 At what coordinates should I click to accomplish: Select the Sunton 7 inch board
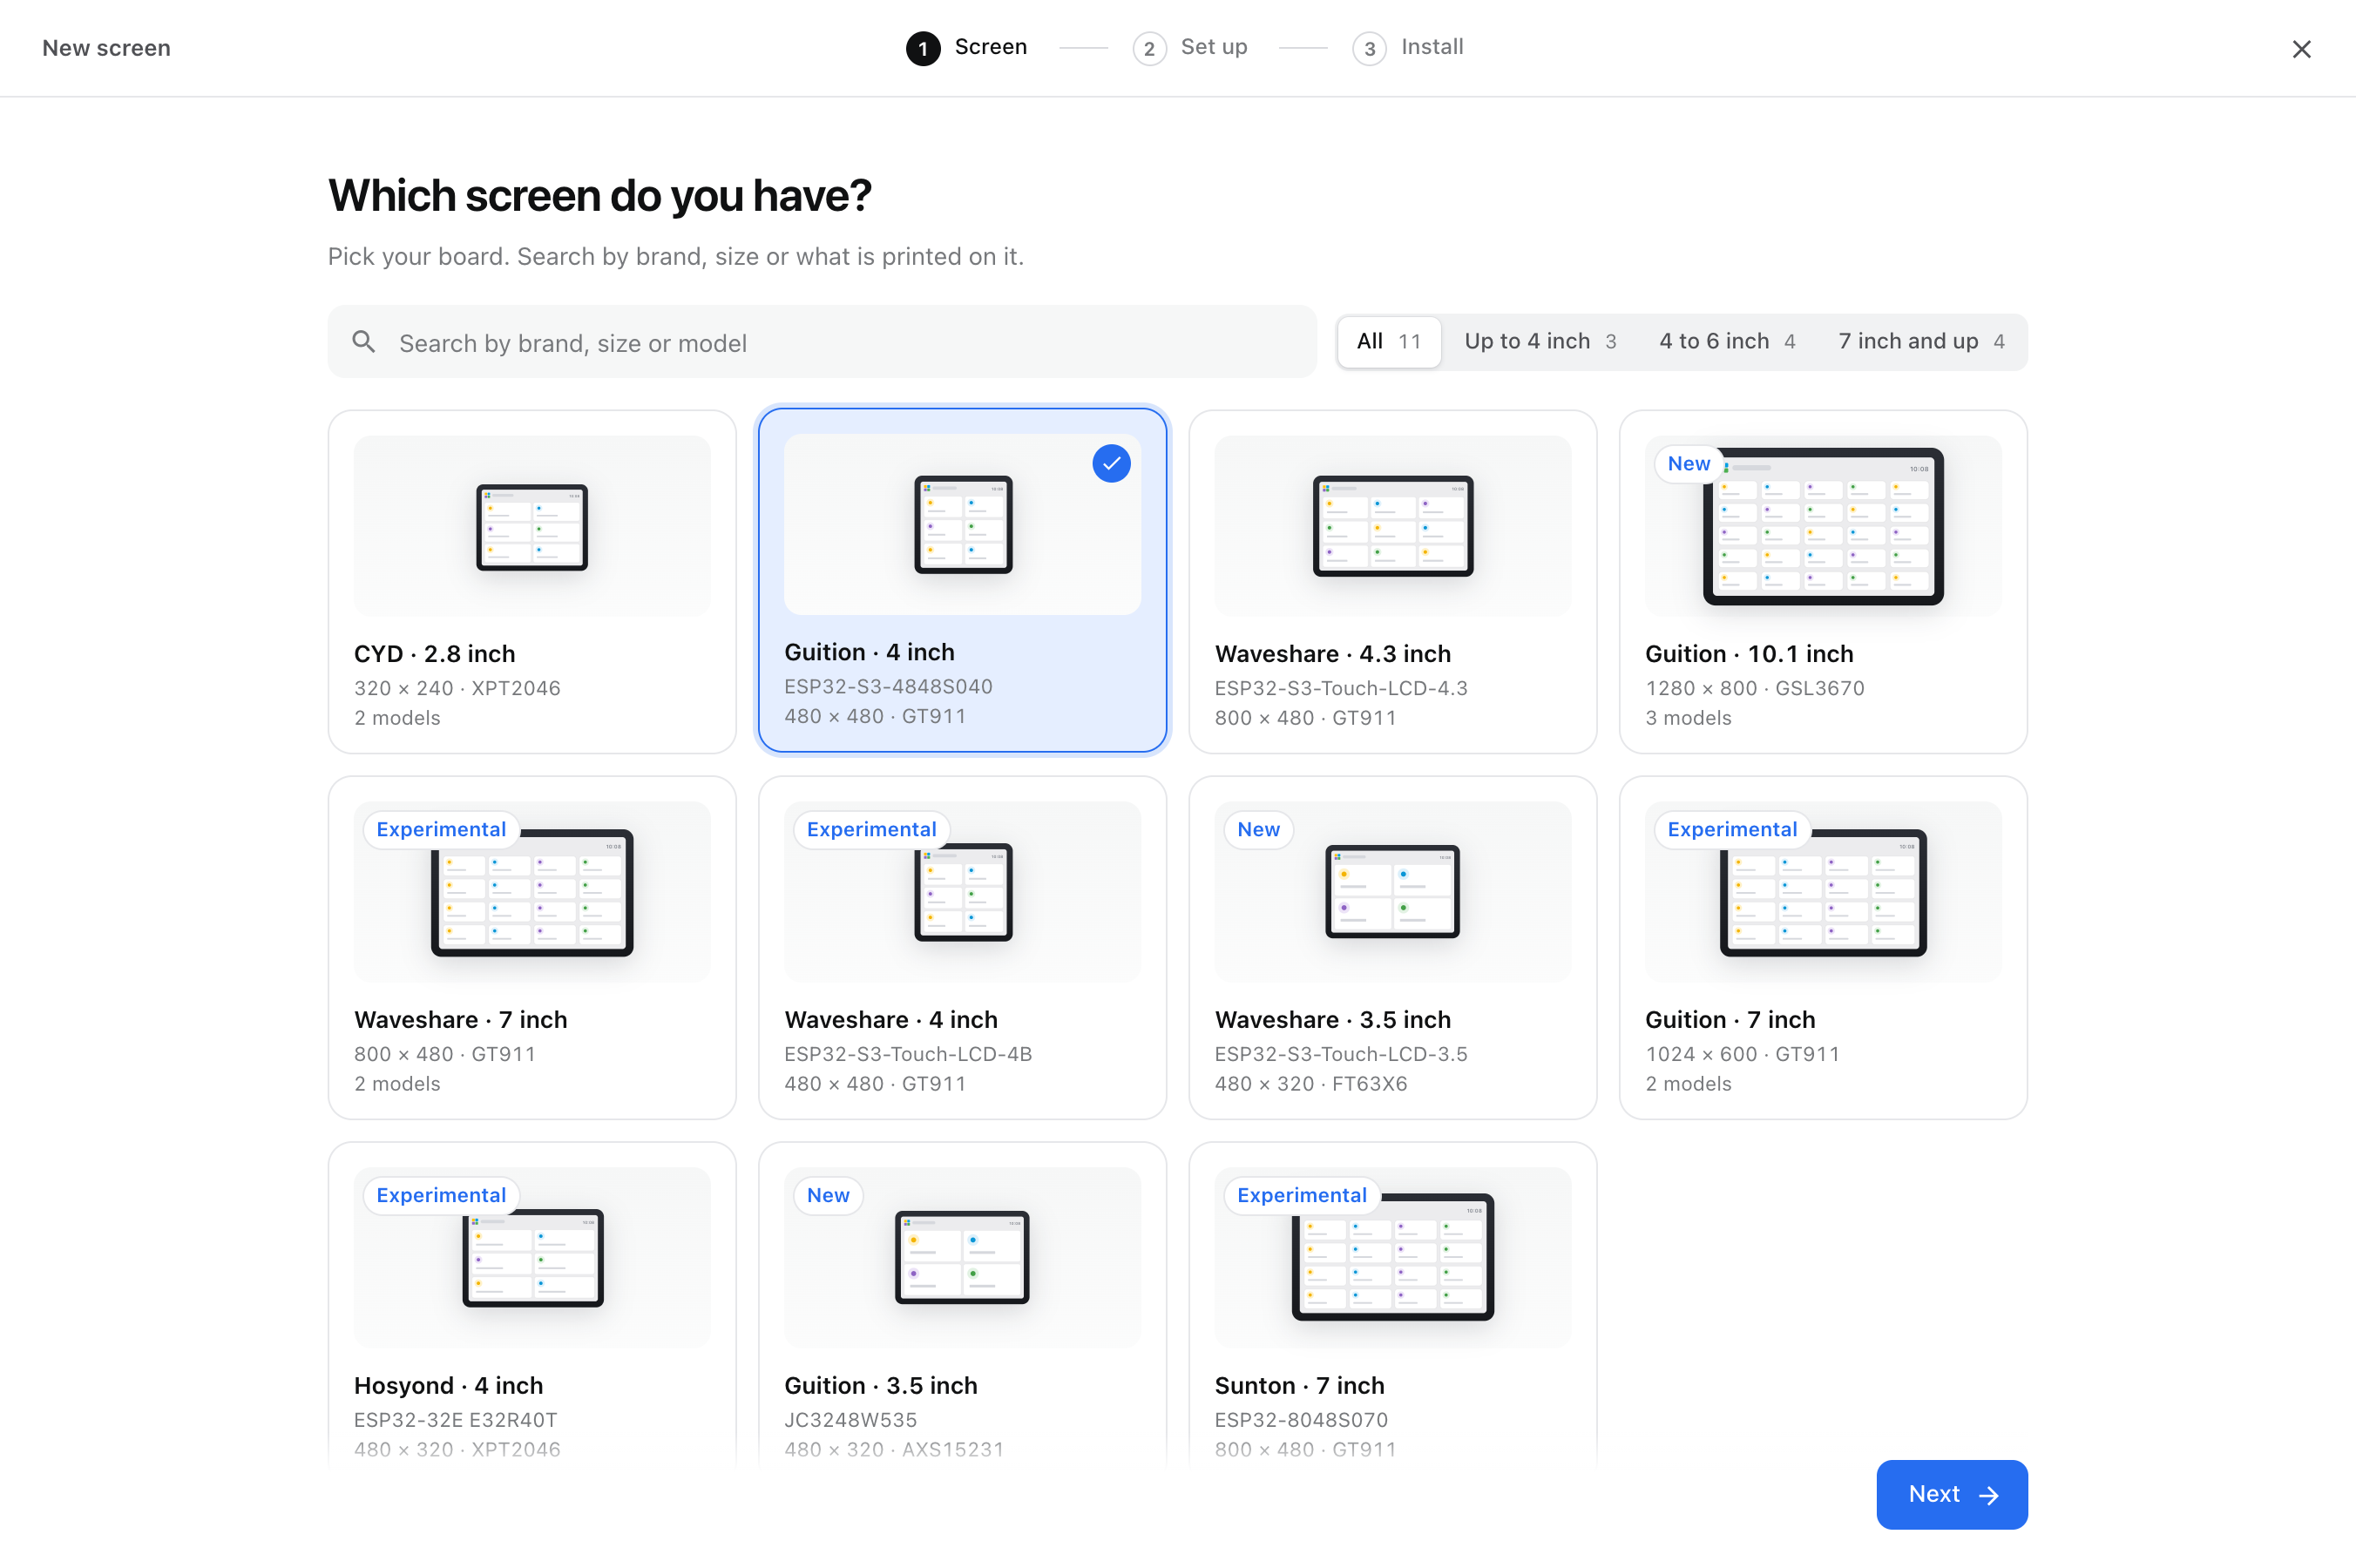pyautogui.click(x=1392, y=1304)
